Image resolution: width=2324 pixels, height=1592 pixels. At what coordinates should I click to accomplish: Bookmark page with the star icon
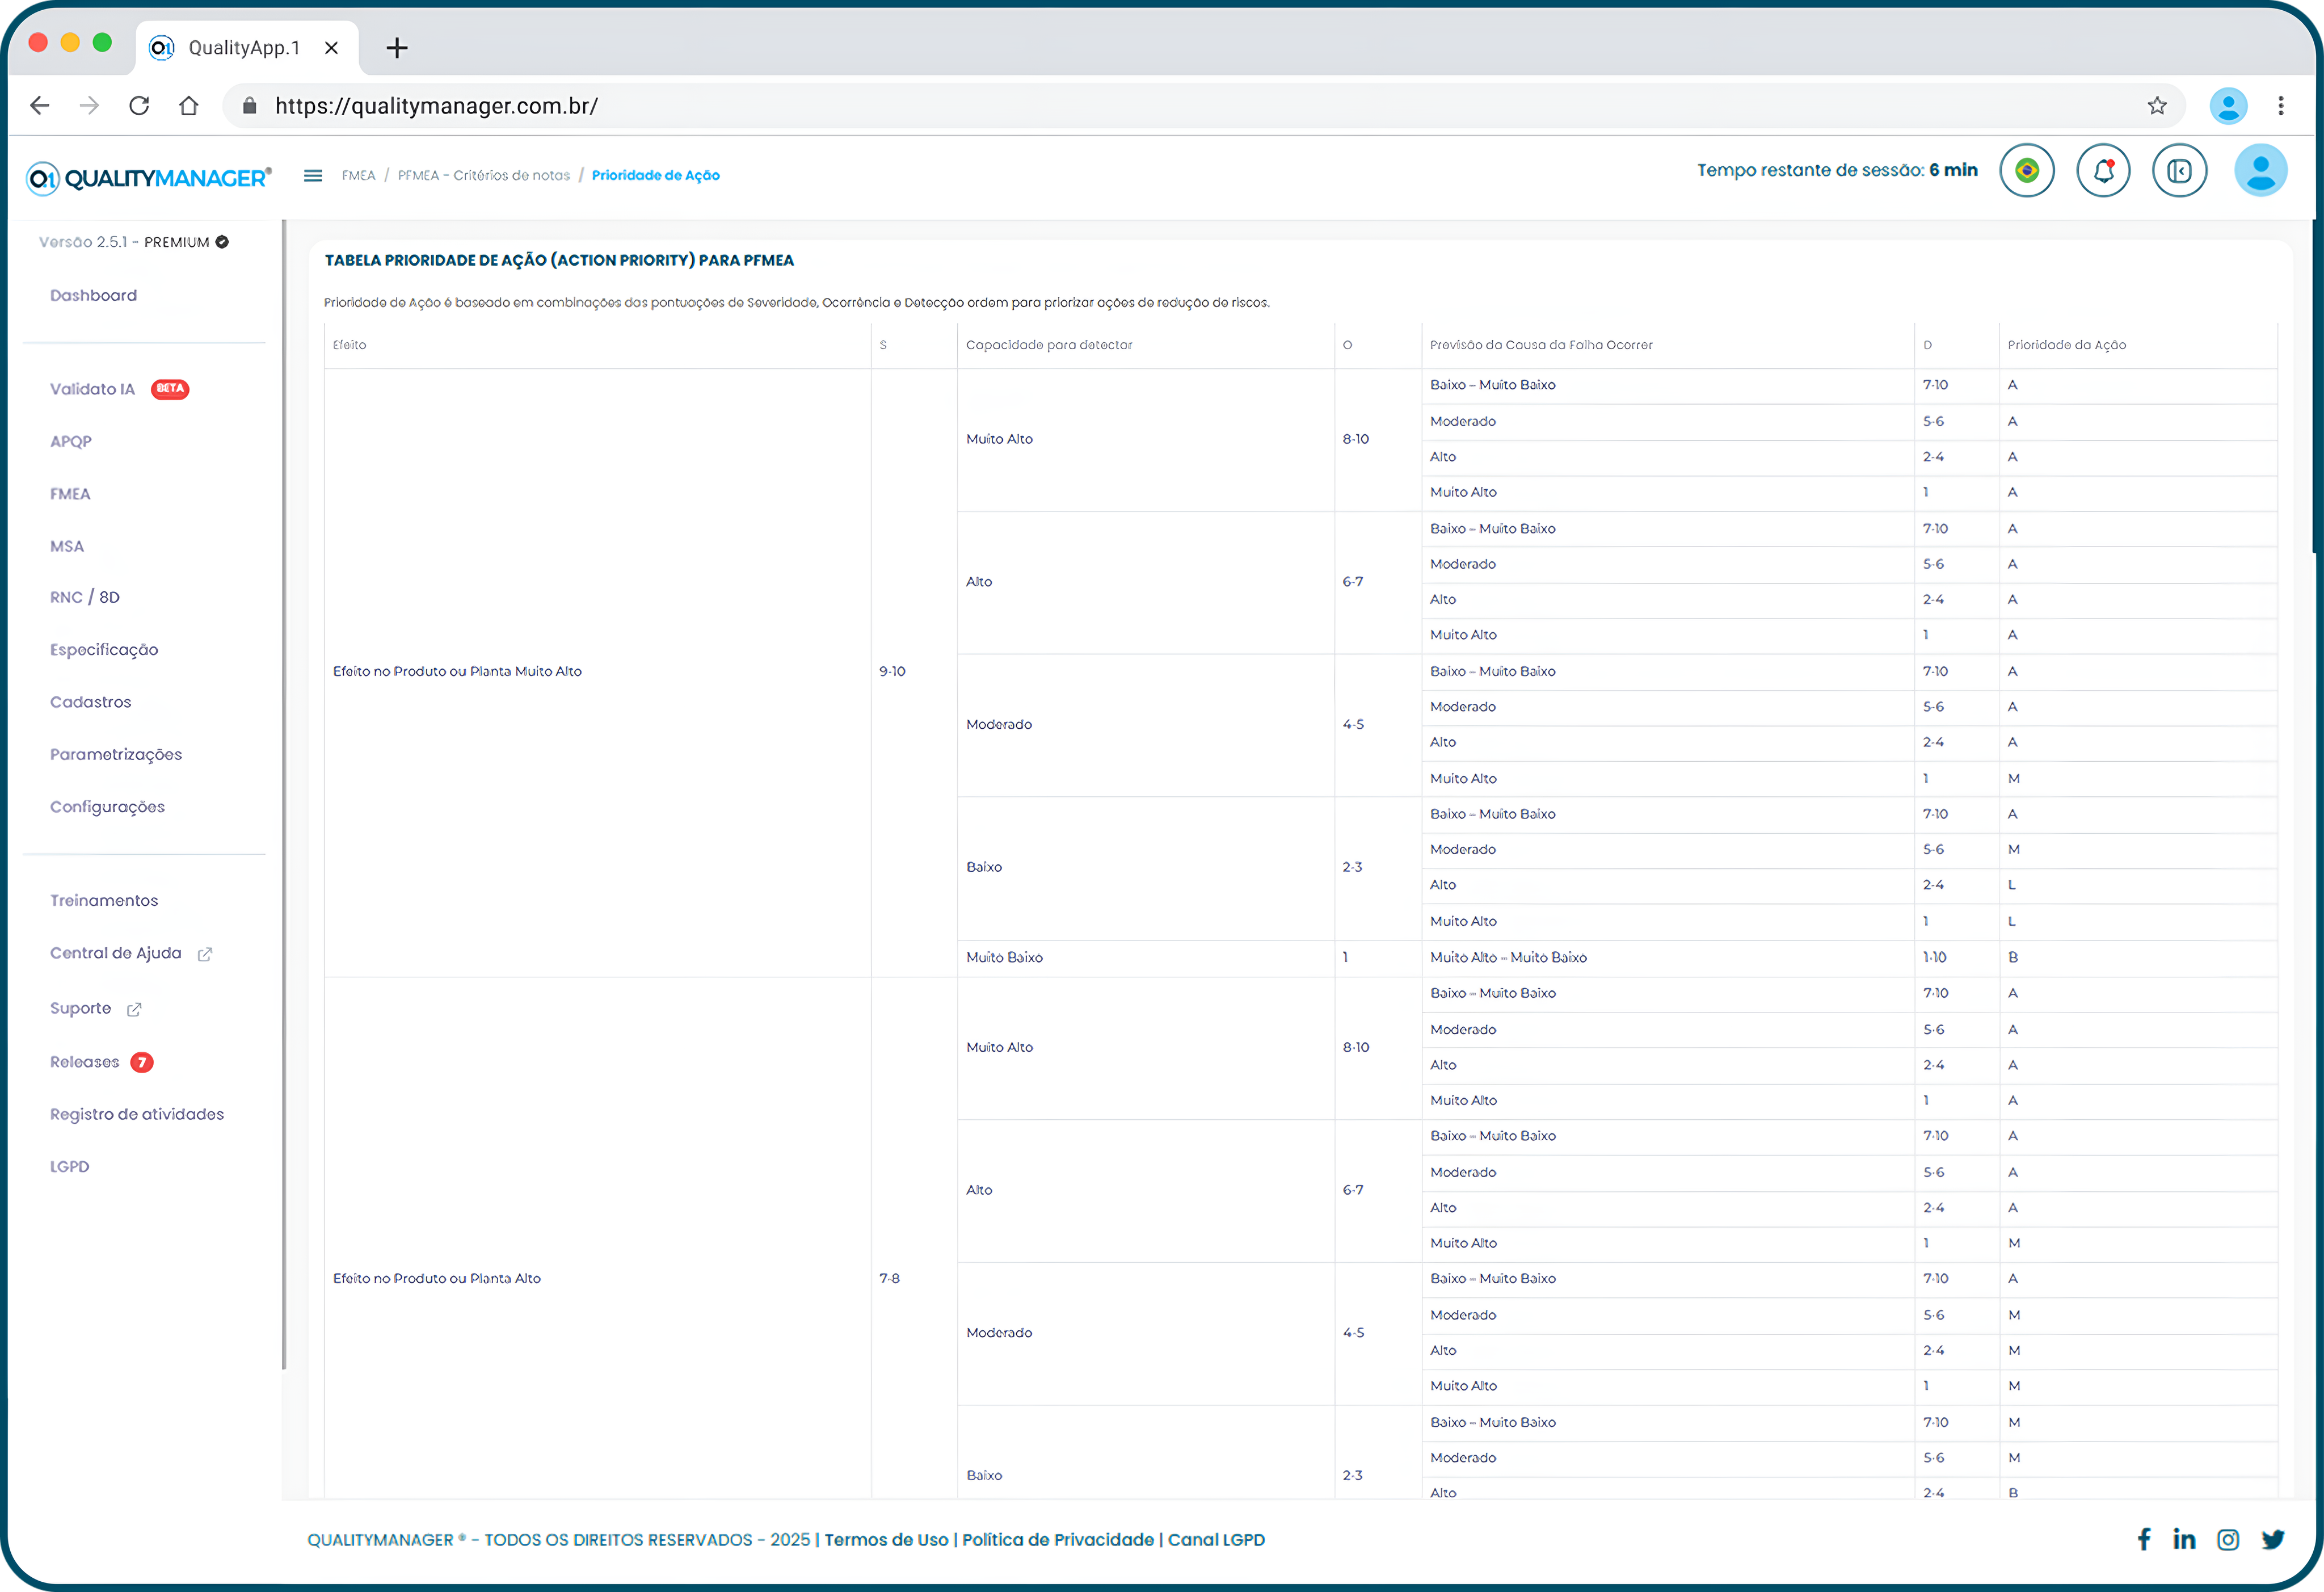click(2157, 106)
